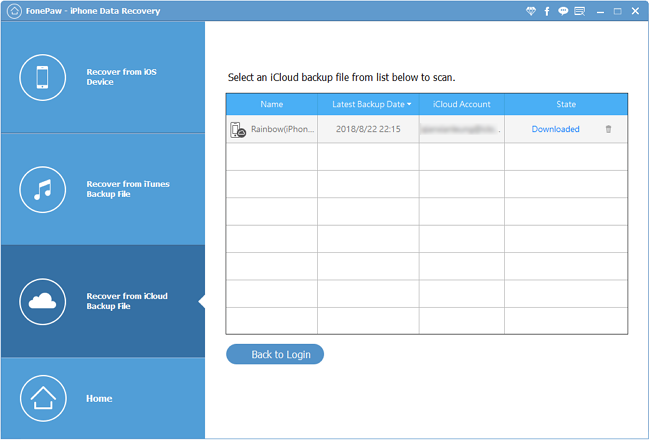Screen dimensions: 650x441
Task: Delete the Rainbow backup with trash icon
Action: tap(608, 129)
